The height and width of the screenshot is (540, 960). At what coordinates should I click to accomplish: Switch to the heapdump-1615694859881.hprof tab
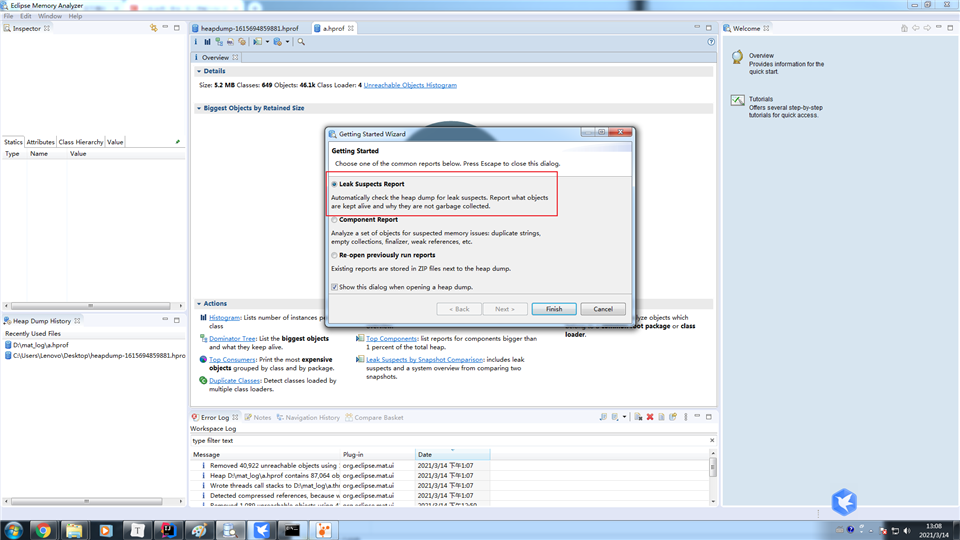[249, 28]
